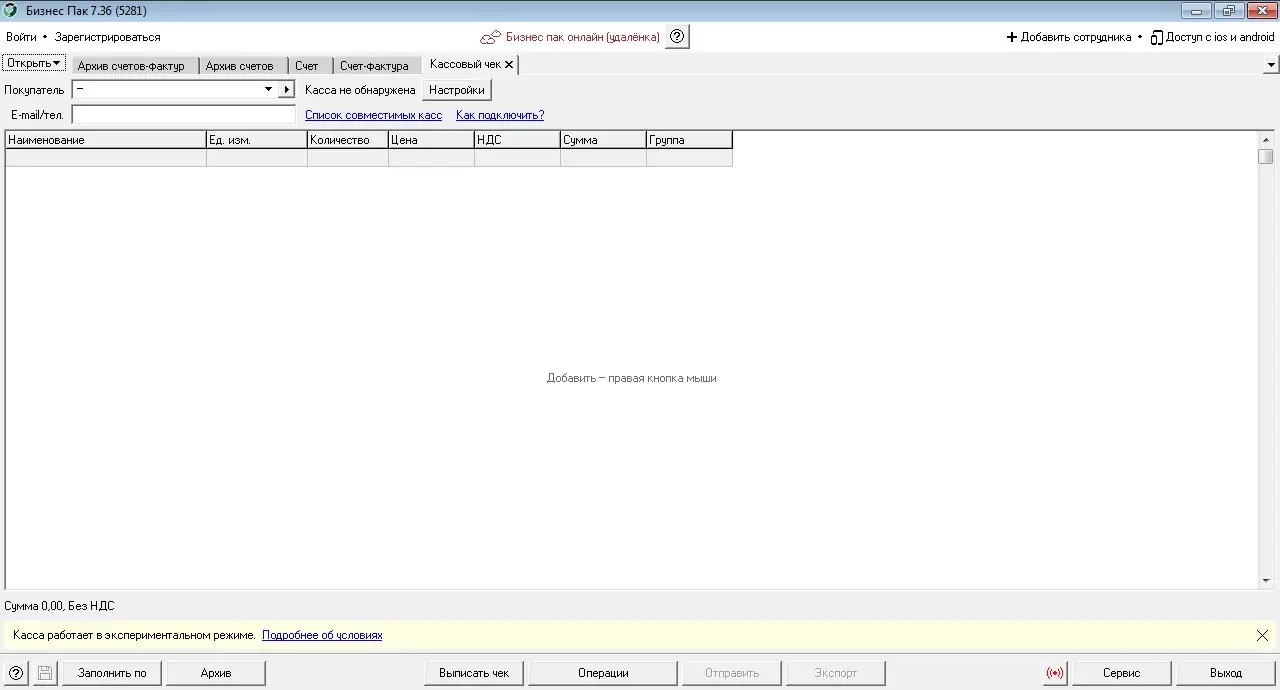Switch to Архив счетов-фактур tab
1280x690 pixels.
(x=131, y=66)
